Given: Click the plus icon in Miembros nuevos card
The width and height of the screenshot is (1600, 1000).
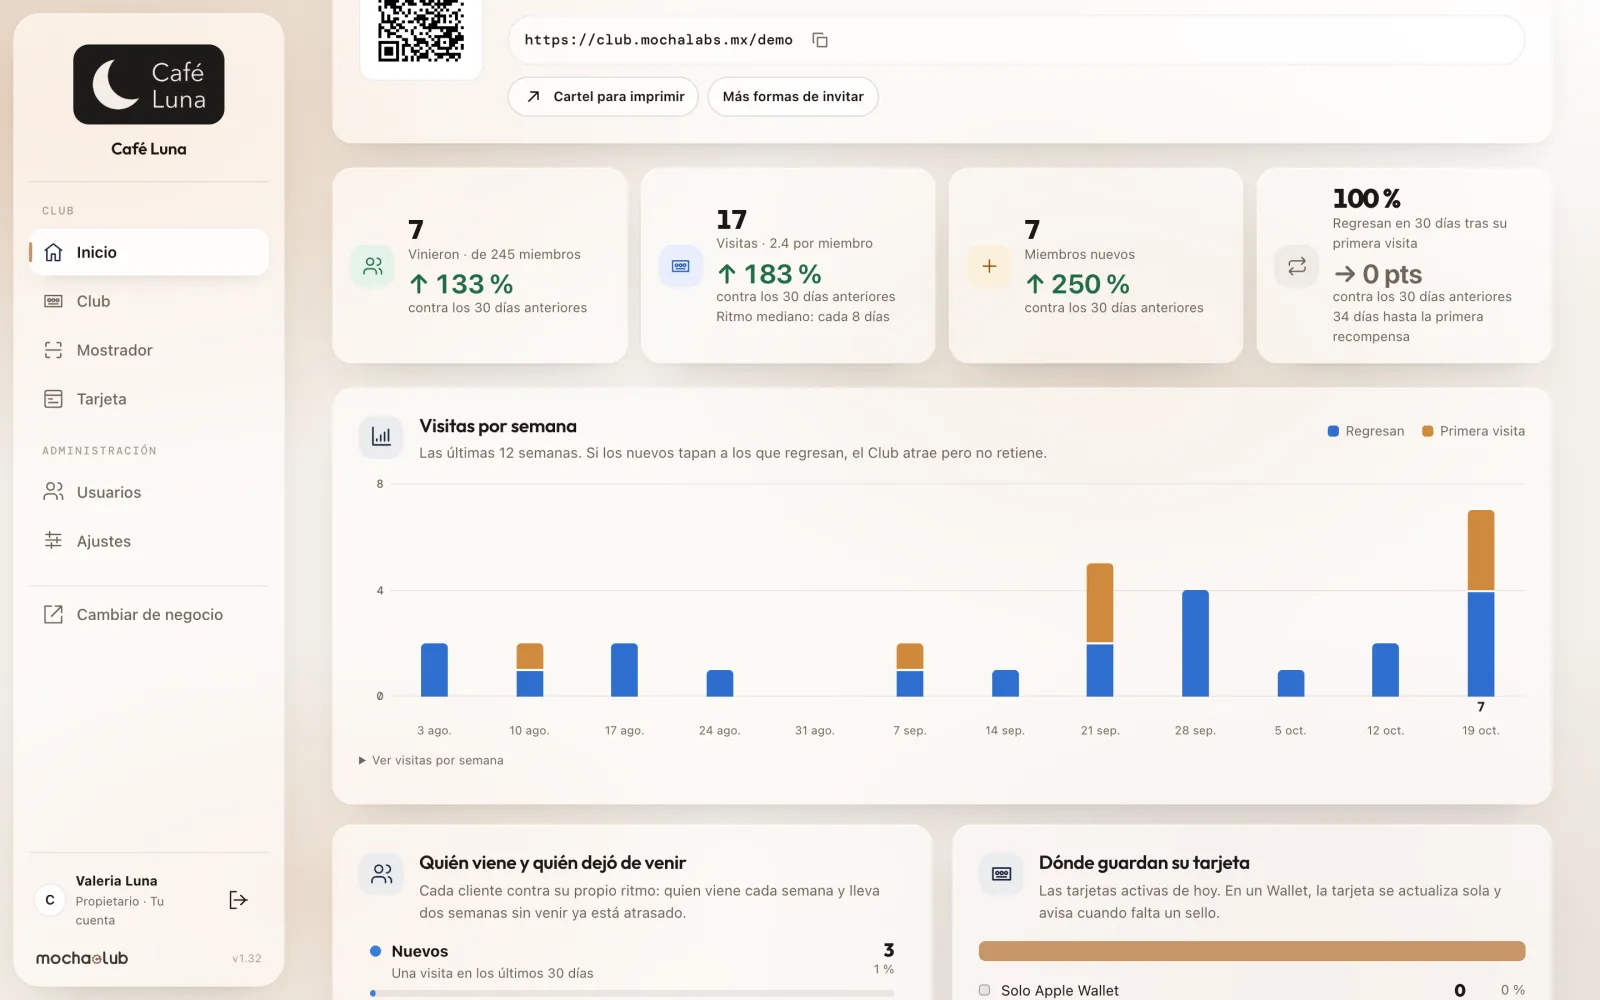Looking at the screenshot, I should 989,266.
